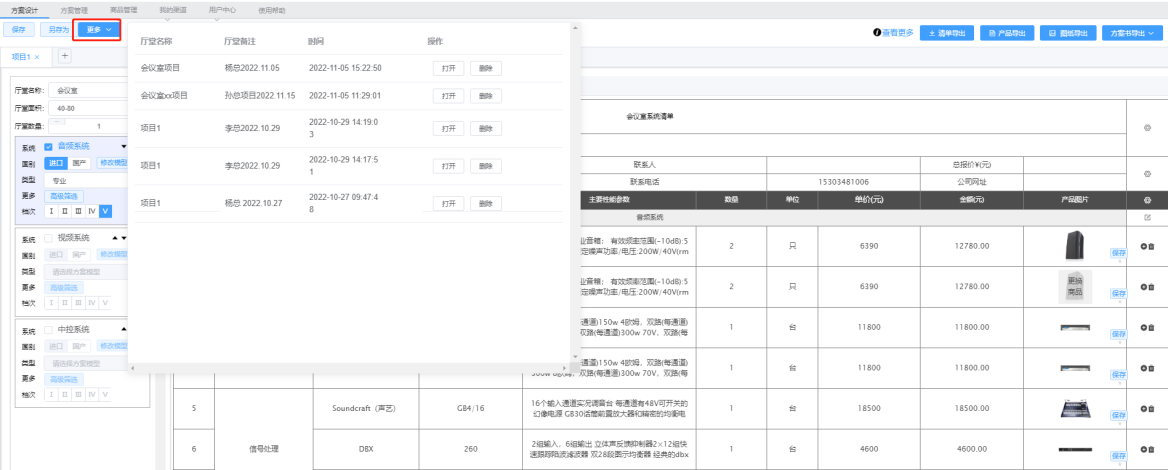The image size is (1168, 470).
Task: Click trash icon in second 11800.00 row
Action: point(1152,368)
